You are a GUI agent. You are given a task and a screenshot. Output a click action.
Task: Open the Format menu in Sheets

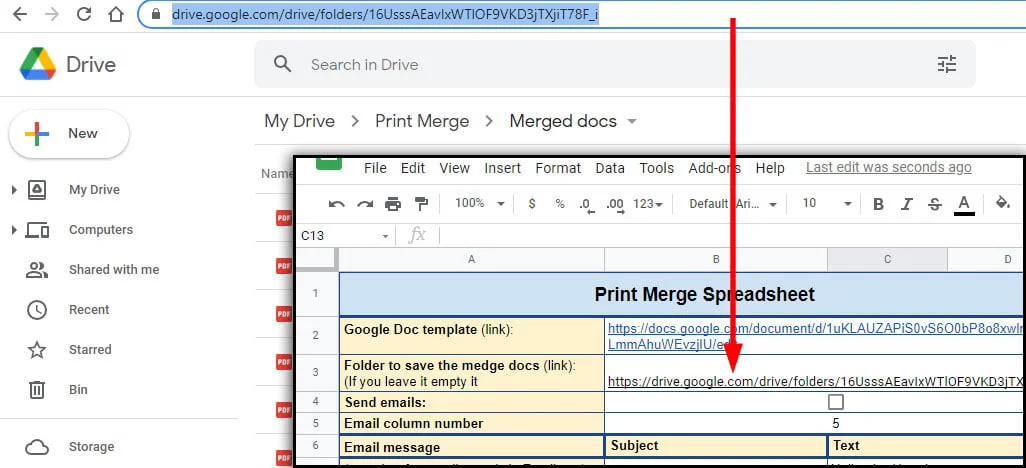pyautogui.click(x=558, y=168)
